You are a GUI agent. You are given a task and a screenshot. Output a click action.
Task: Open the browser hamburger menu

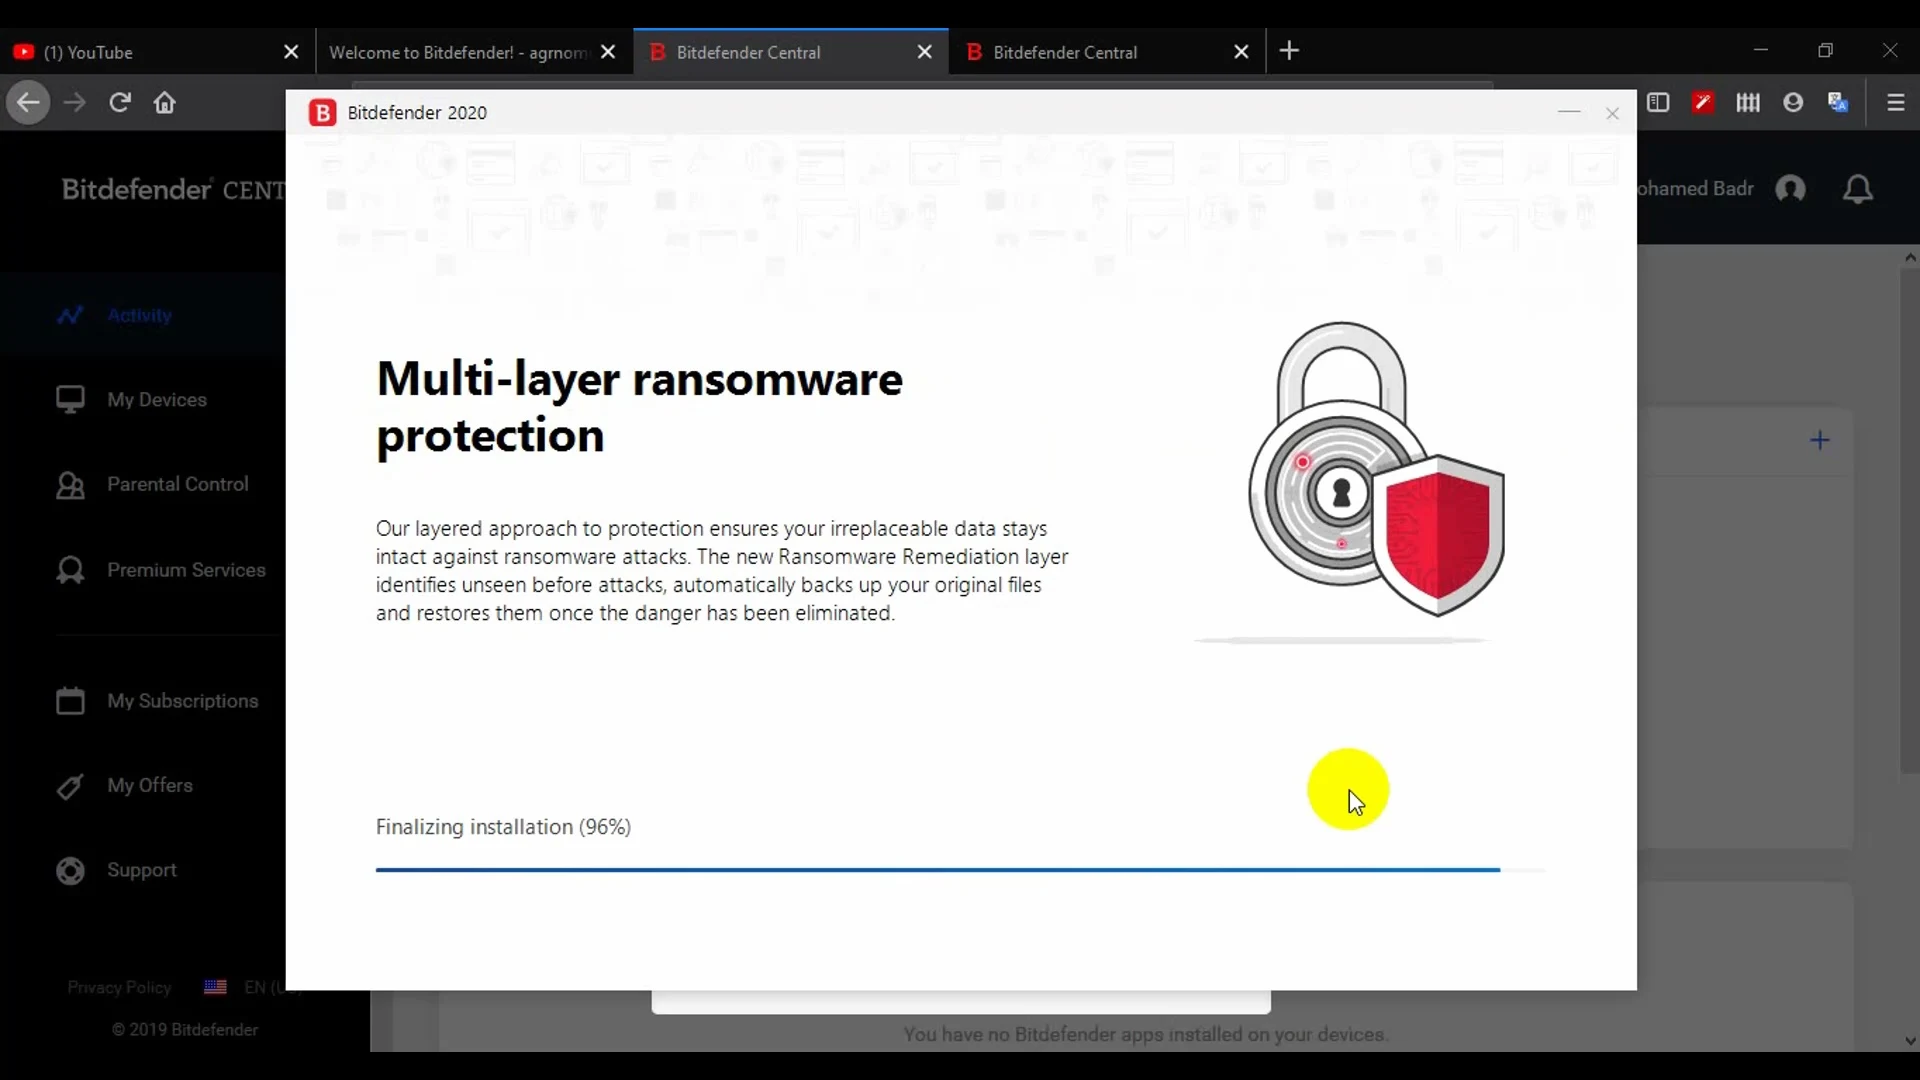1895,103
